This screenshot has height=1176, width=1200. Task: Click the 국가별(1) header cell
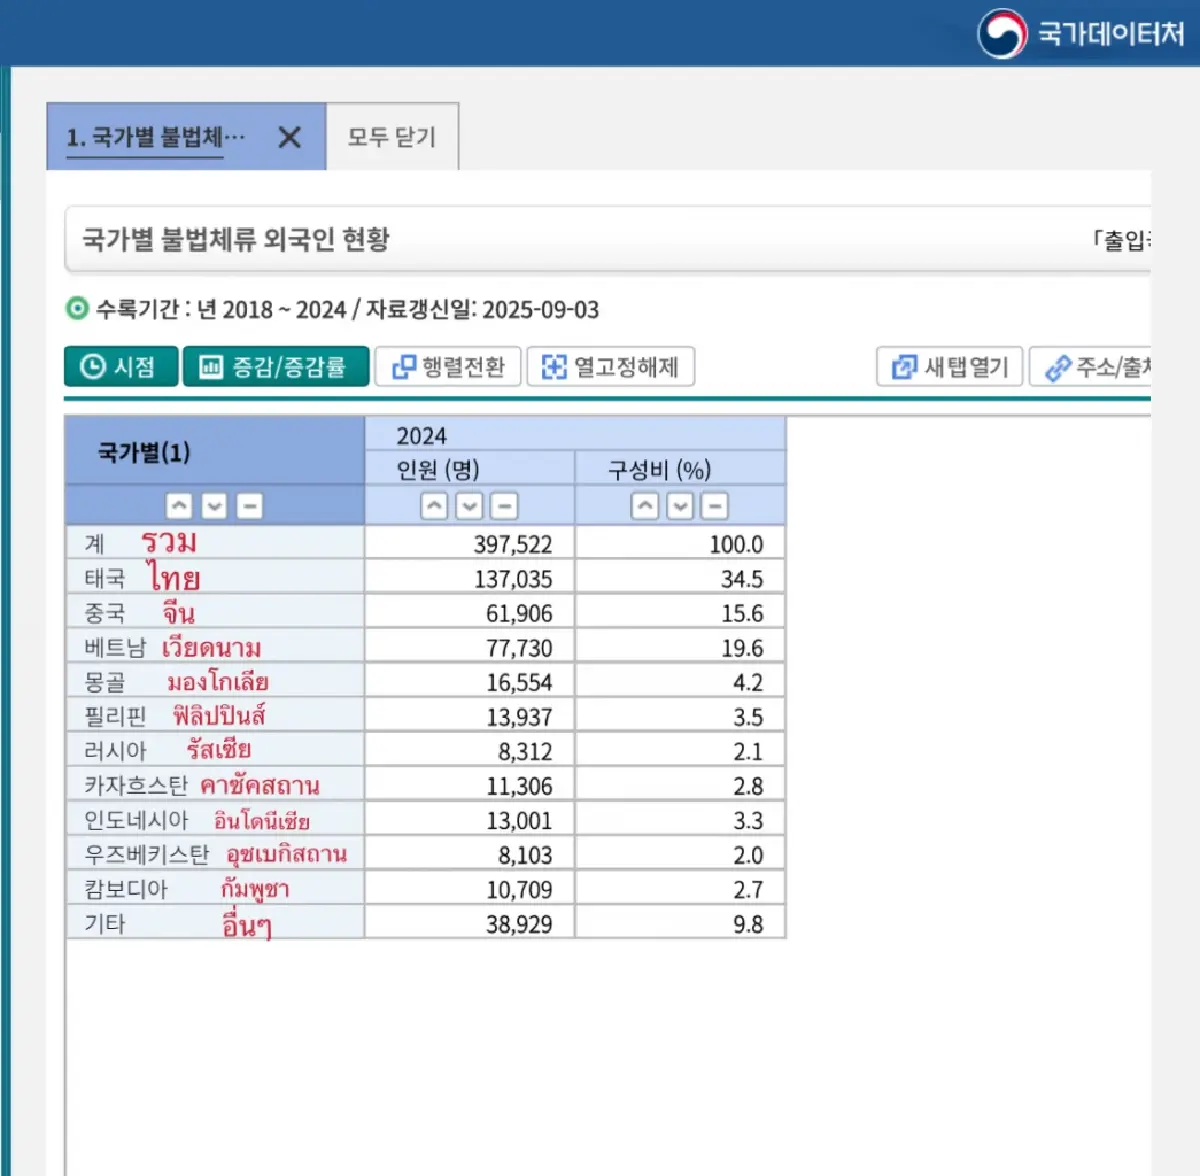(x=214, y=452)
